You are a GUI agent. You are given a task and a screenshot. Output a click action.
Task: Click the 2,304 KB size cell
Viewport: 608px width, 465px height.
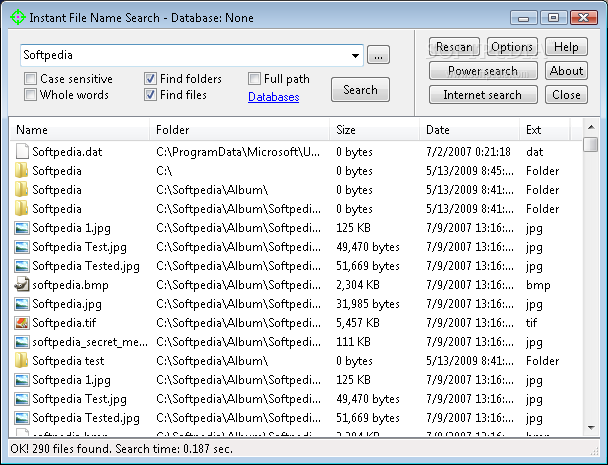pos(358,285)
